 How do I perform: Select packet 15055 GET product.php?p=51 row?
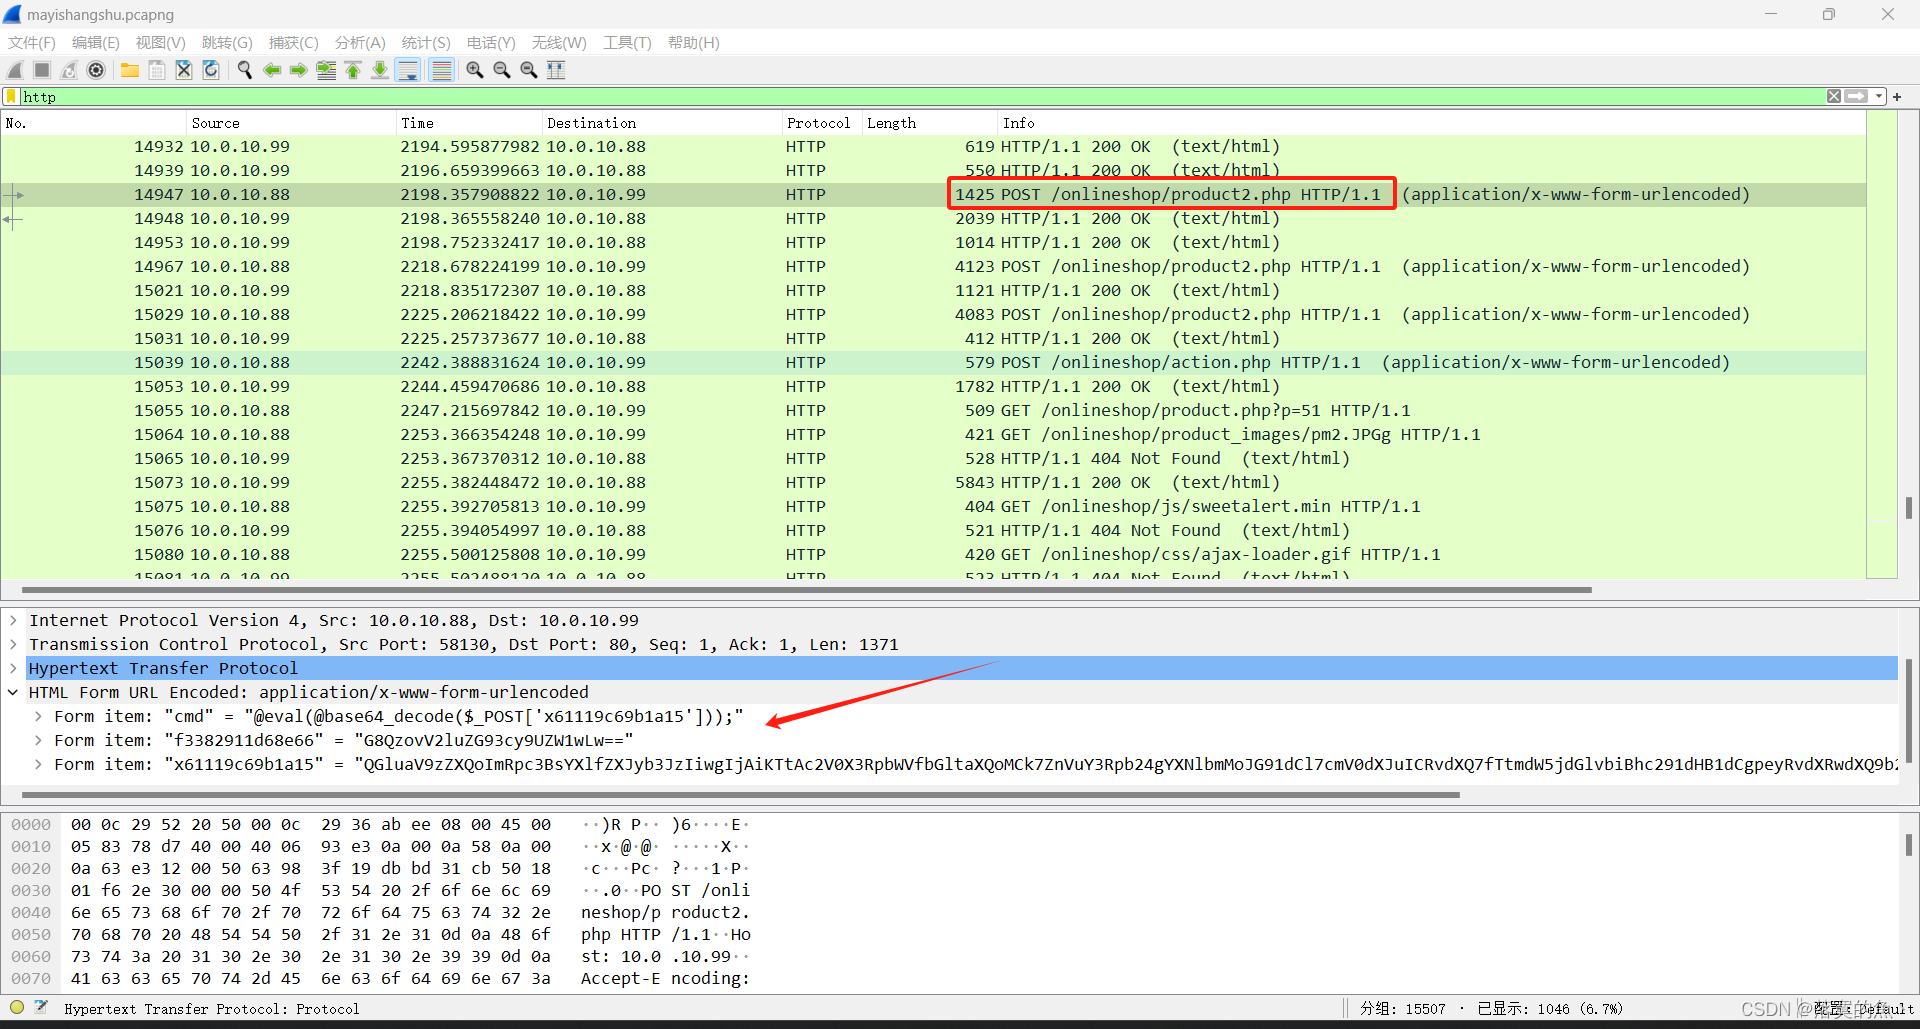[x=933, y=411]
